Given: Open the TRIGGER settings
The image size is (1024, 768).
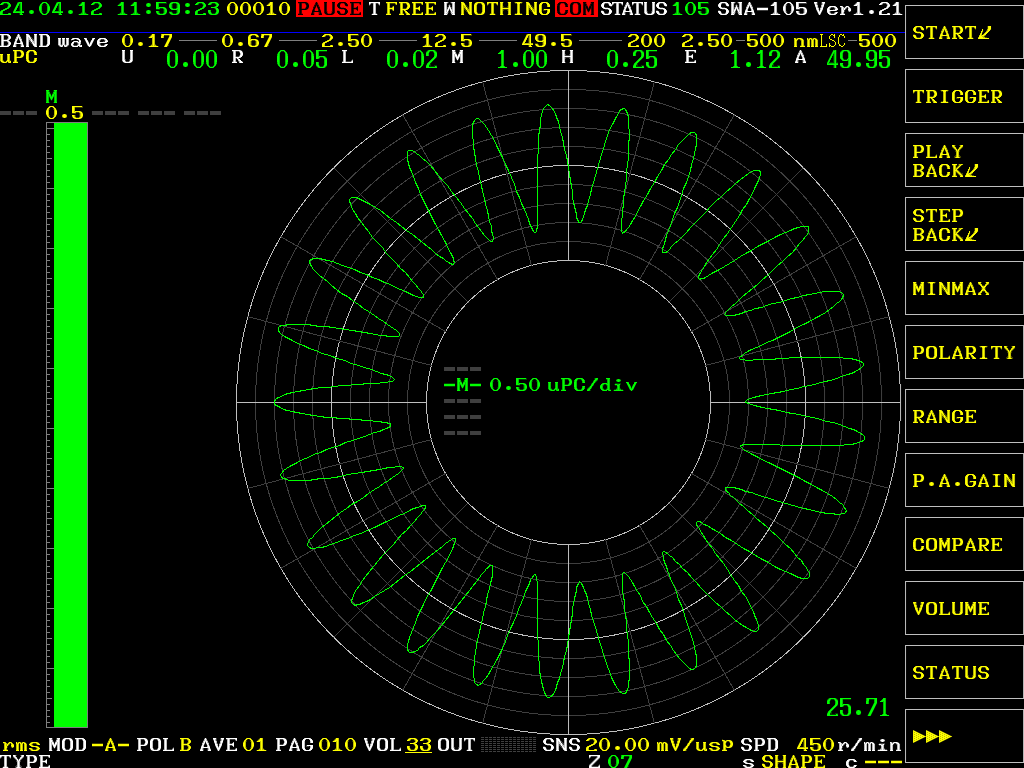Looking at the screenshot, I should pos(964,97).
